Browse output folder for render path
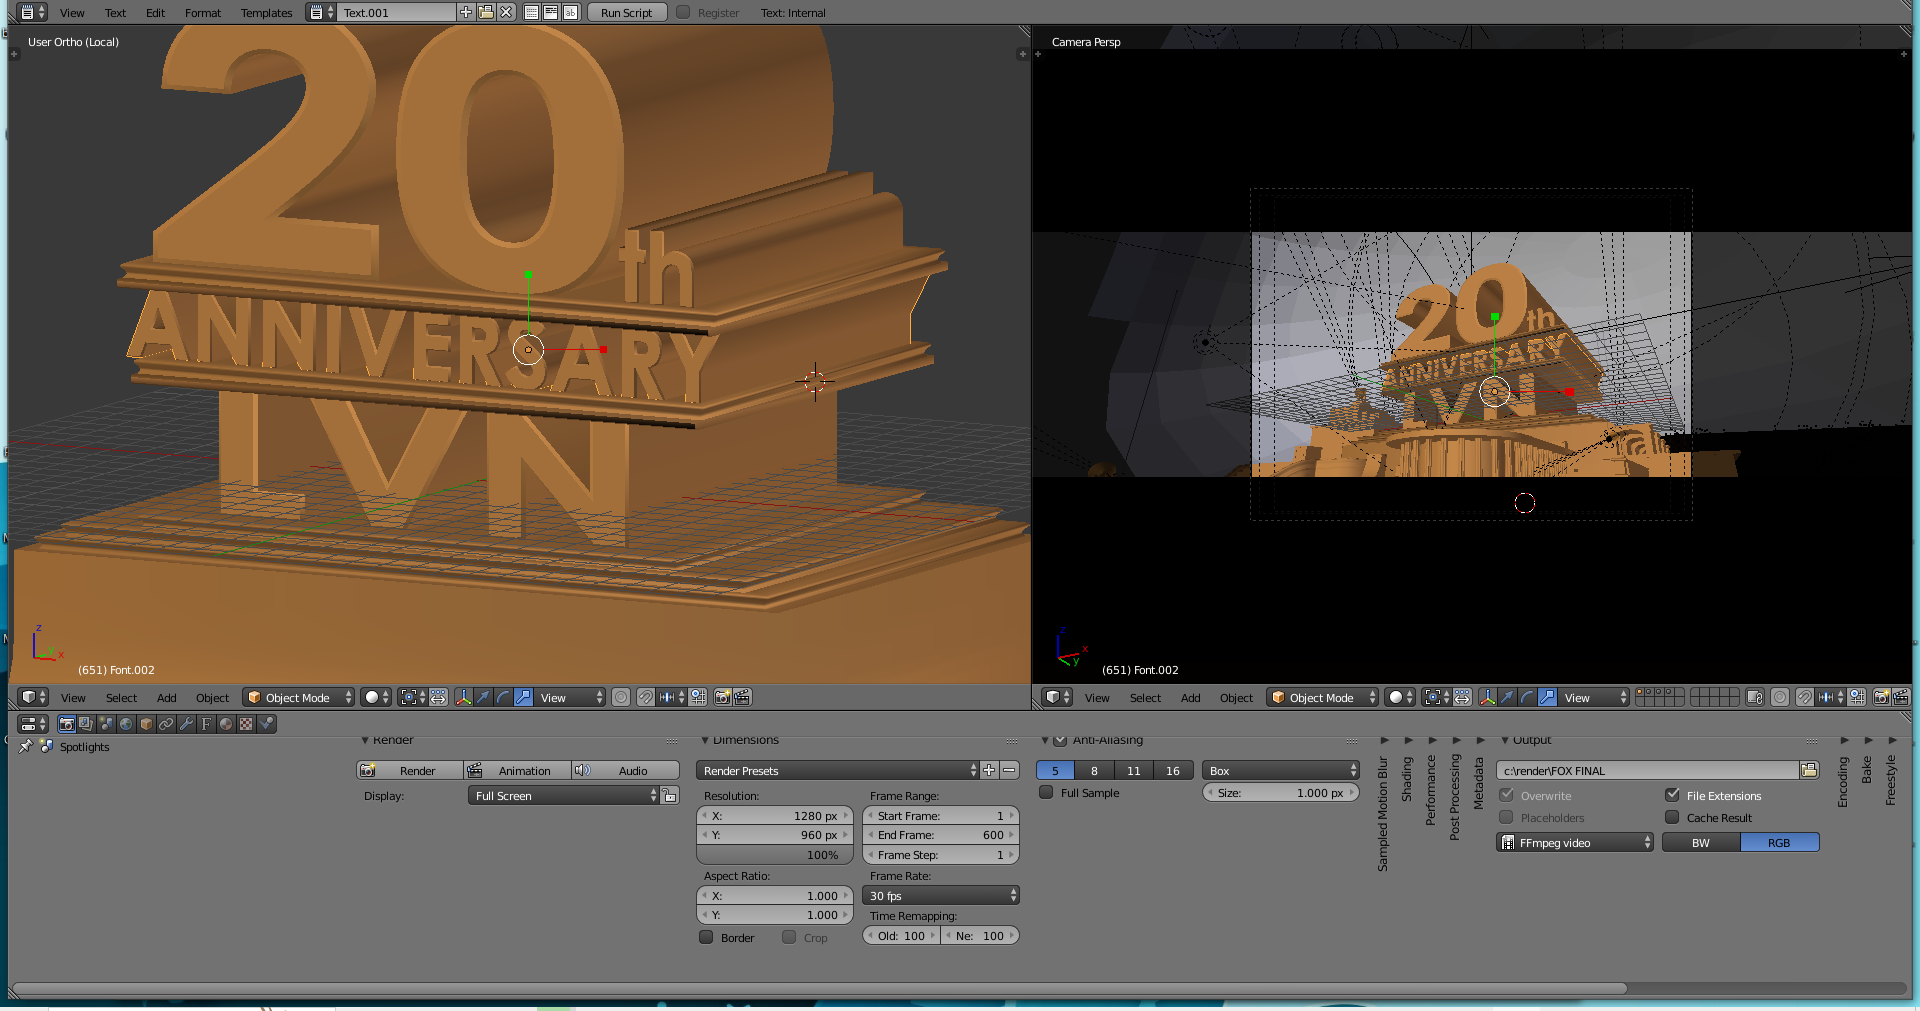 pyautogui.click(x=1809, y=770)
